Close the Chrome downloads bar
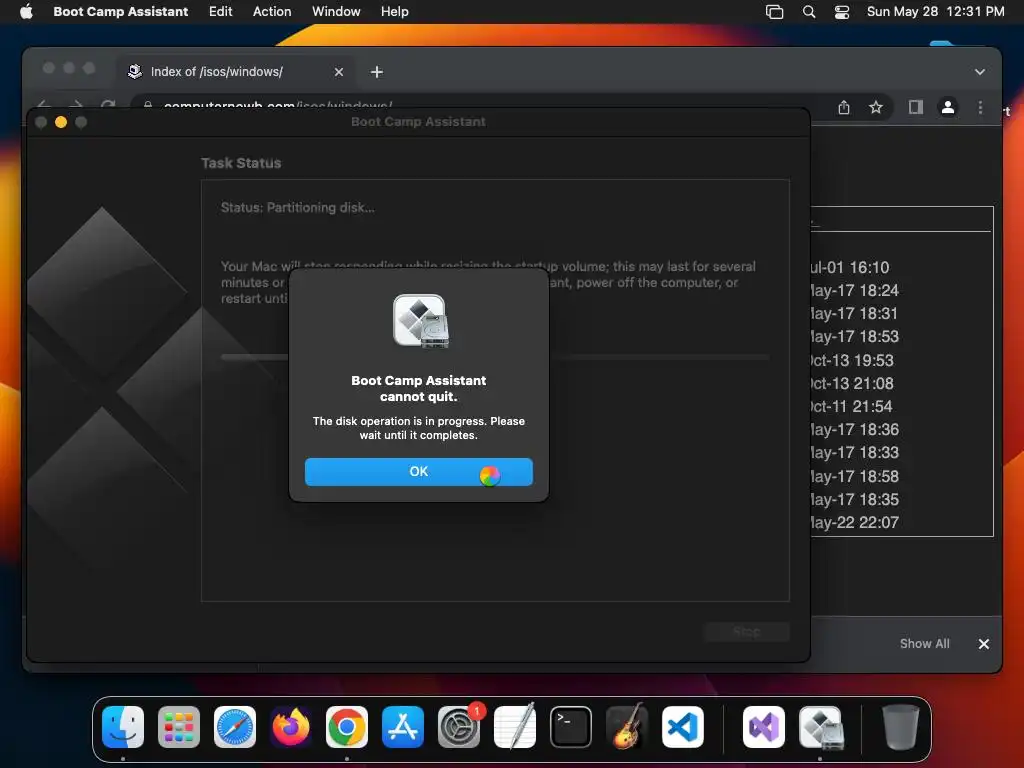 coord(984,644)
